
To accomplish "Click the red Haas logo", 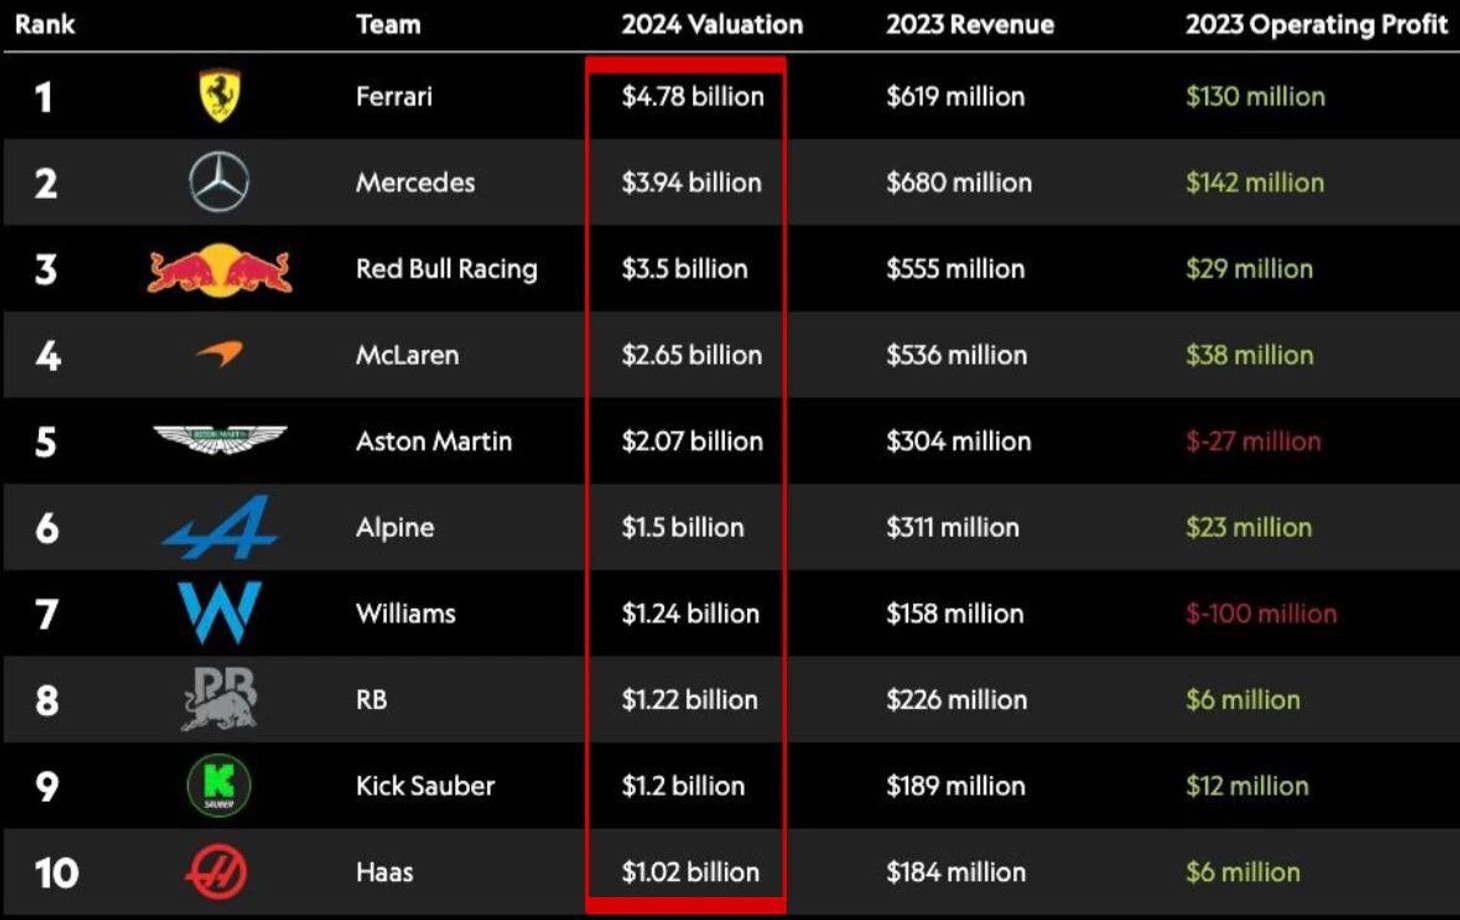I will pyautogui.click(x=216, y=871).
